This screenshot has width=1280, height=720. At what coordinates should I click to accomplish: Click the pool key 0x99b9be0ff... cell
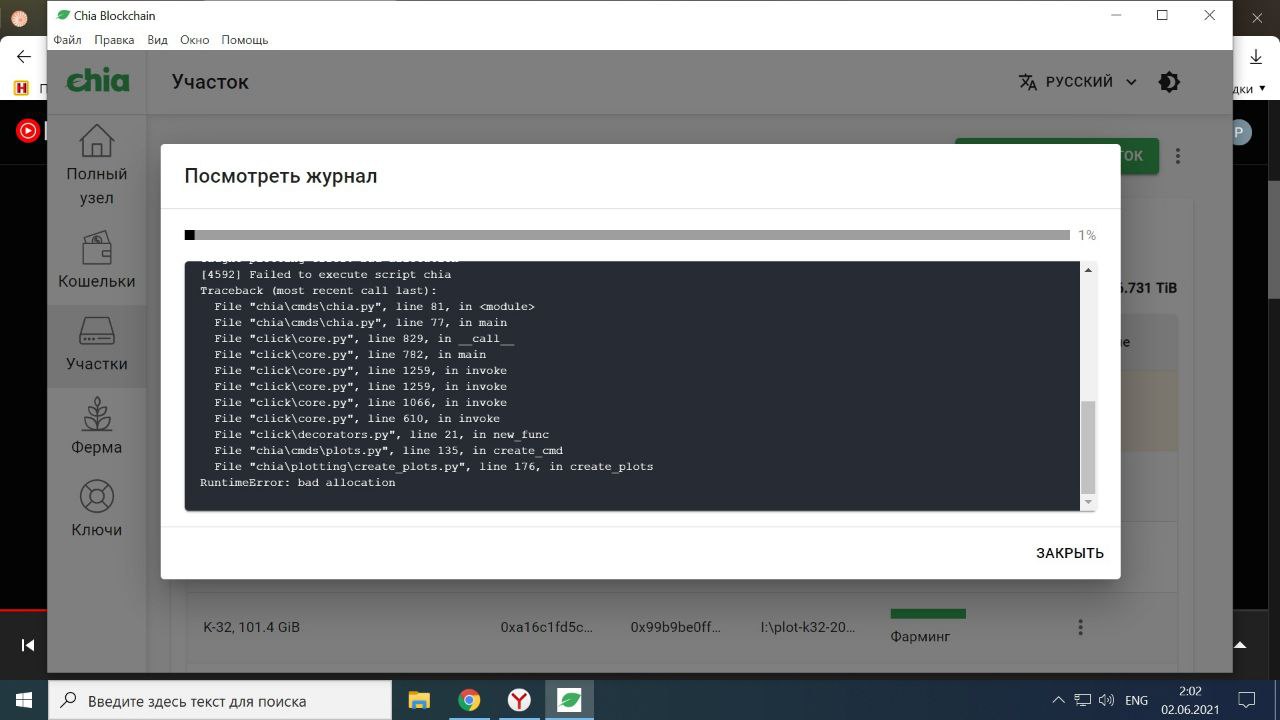676,627
